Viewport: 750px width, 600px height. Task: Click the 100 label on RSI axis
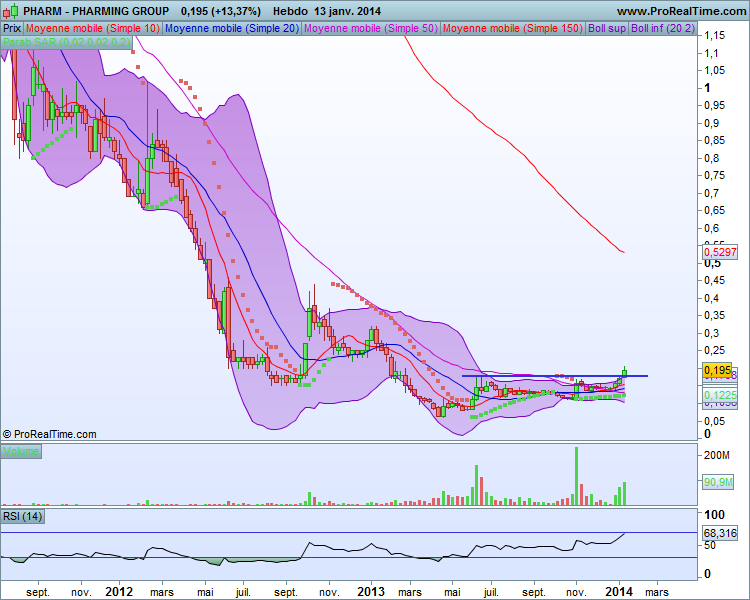(715, 515)
